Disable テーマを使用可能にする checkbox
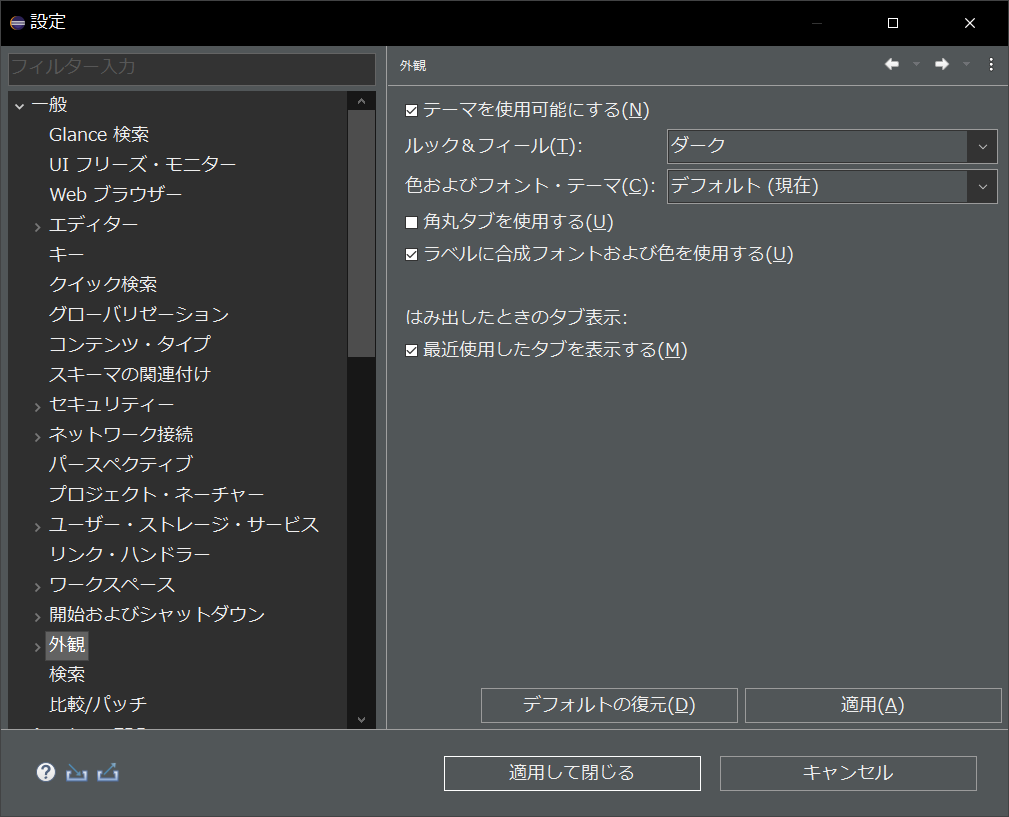The height and width of the screenshot is (817, 1009). point(411,110)
